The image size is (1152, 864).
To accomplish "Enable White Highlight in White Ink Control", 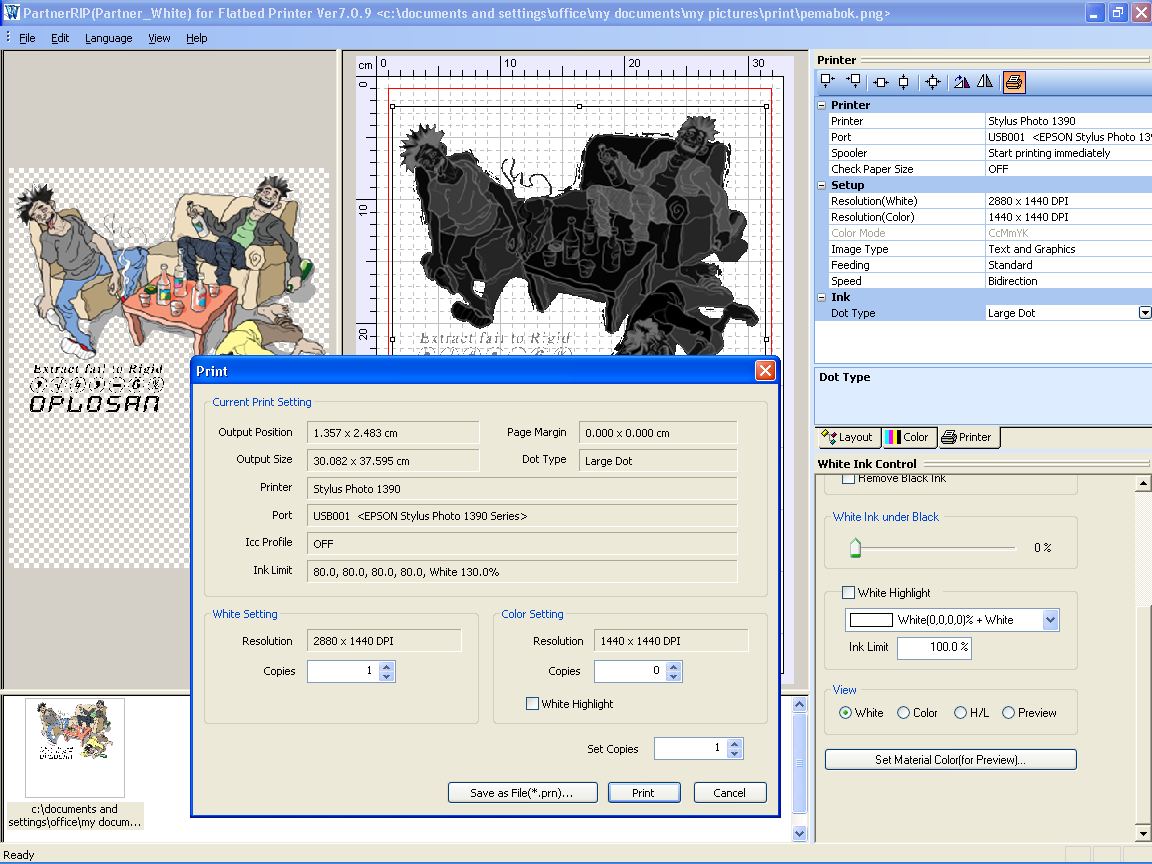I will tap(849, 592).
